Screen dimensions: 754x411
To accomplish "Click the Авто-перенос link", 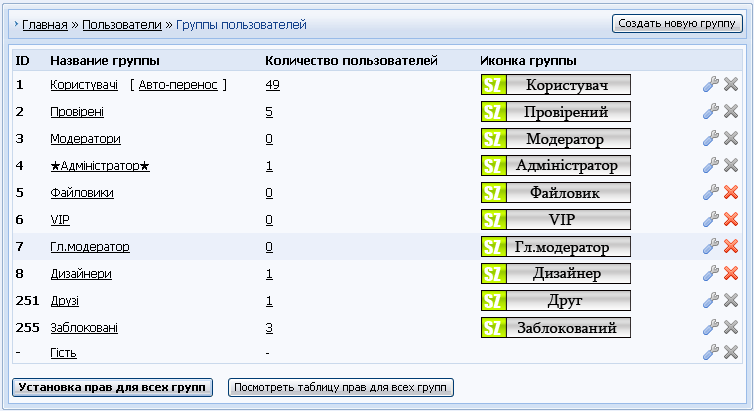I will [178, 85].
